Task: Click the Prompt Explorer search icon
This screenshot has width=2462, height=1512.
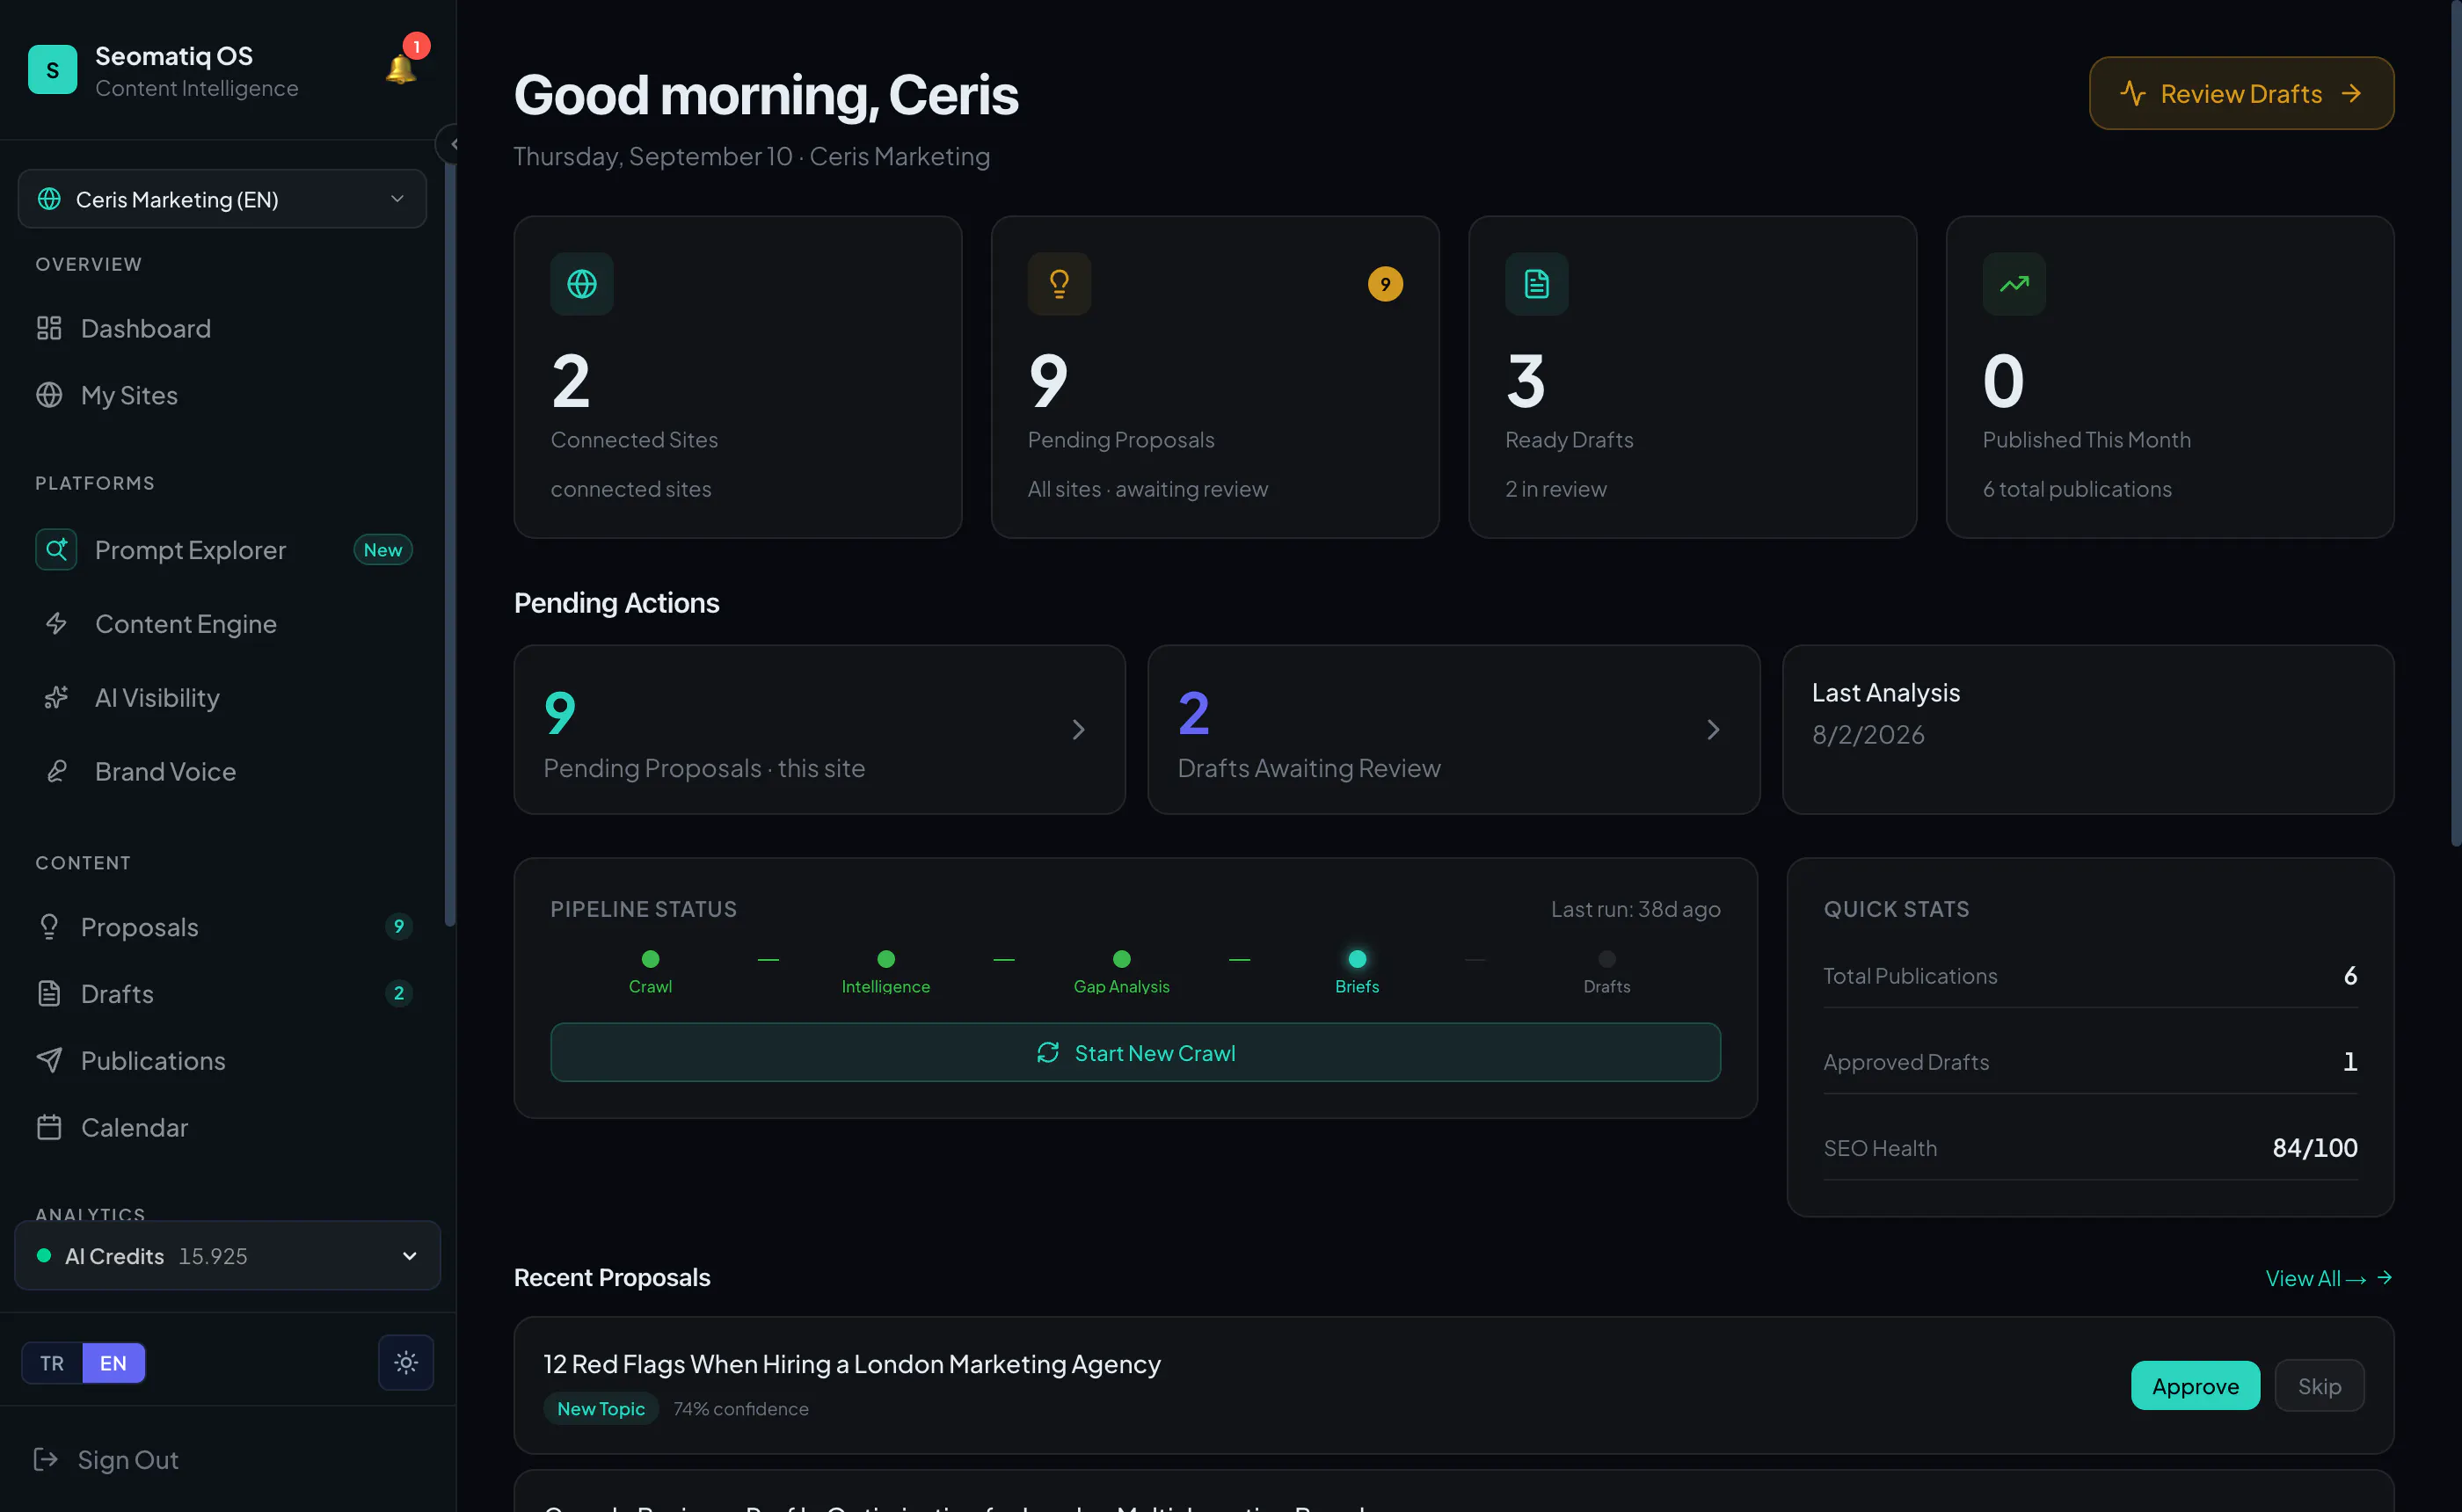Action: click(x=56, y=550)
